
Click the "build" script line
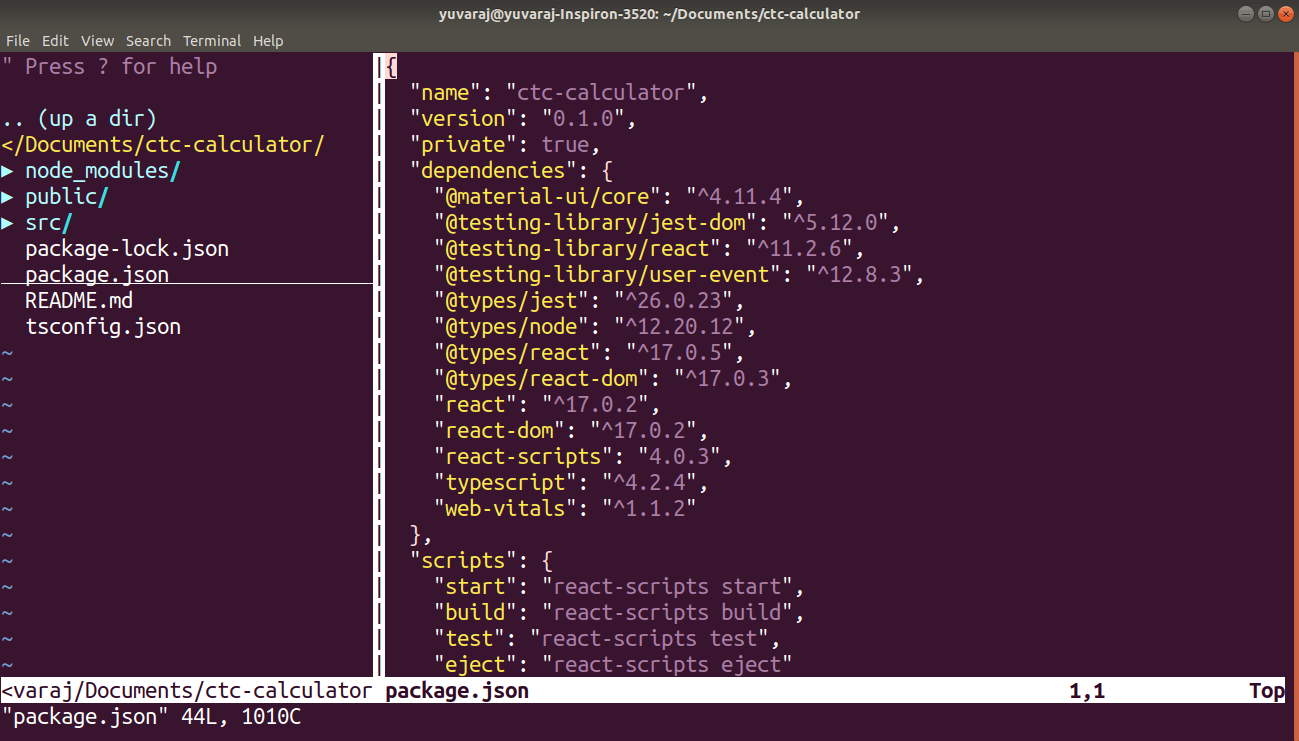(620, 613)
